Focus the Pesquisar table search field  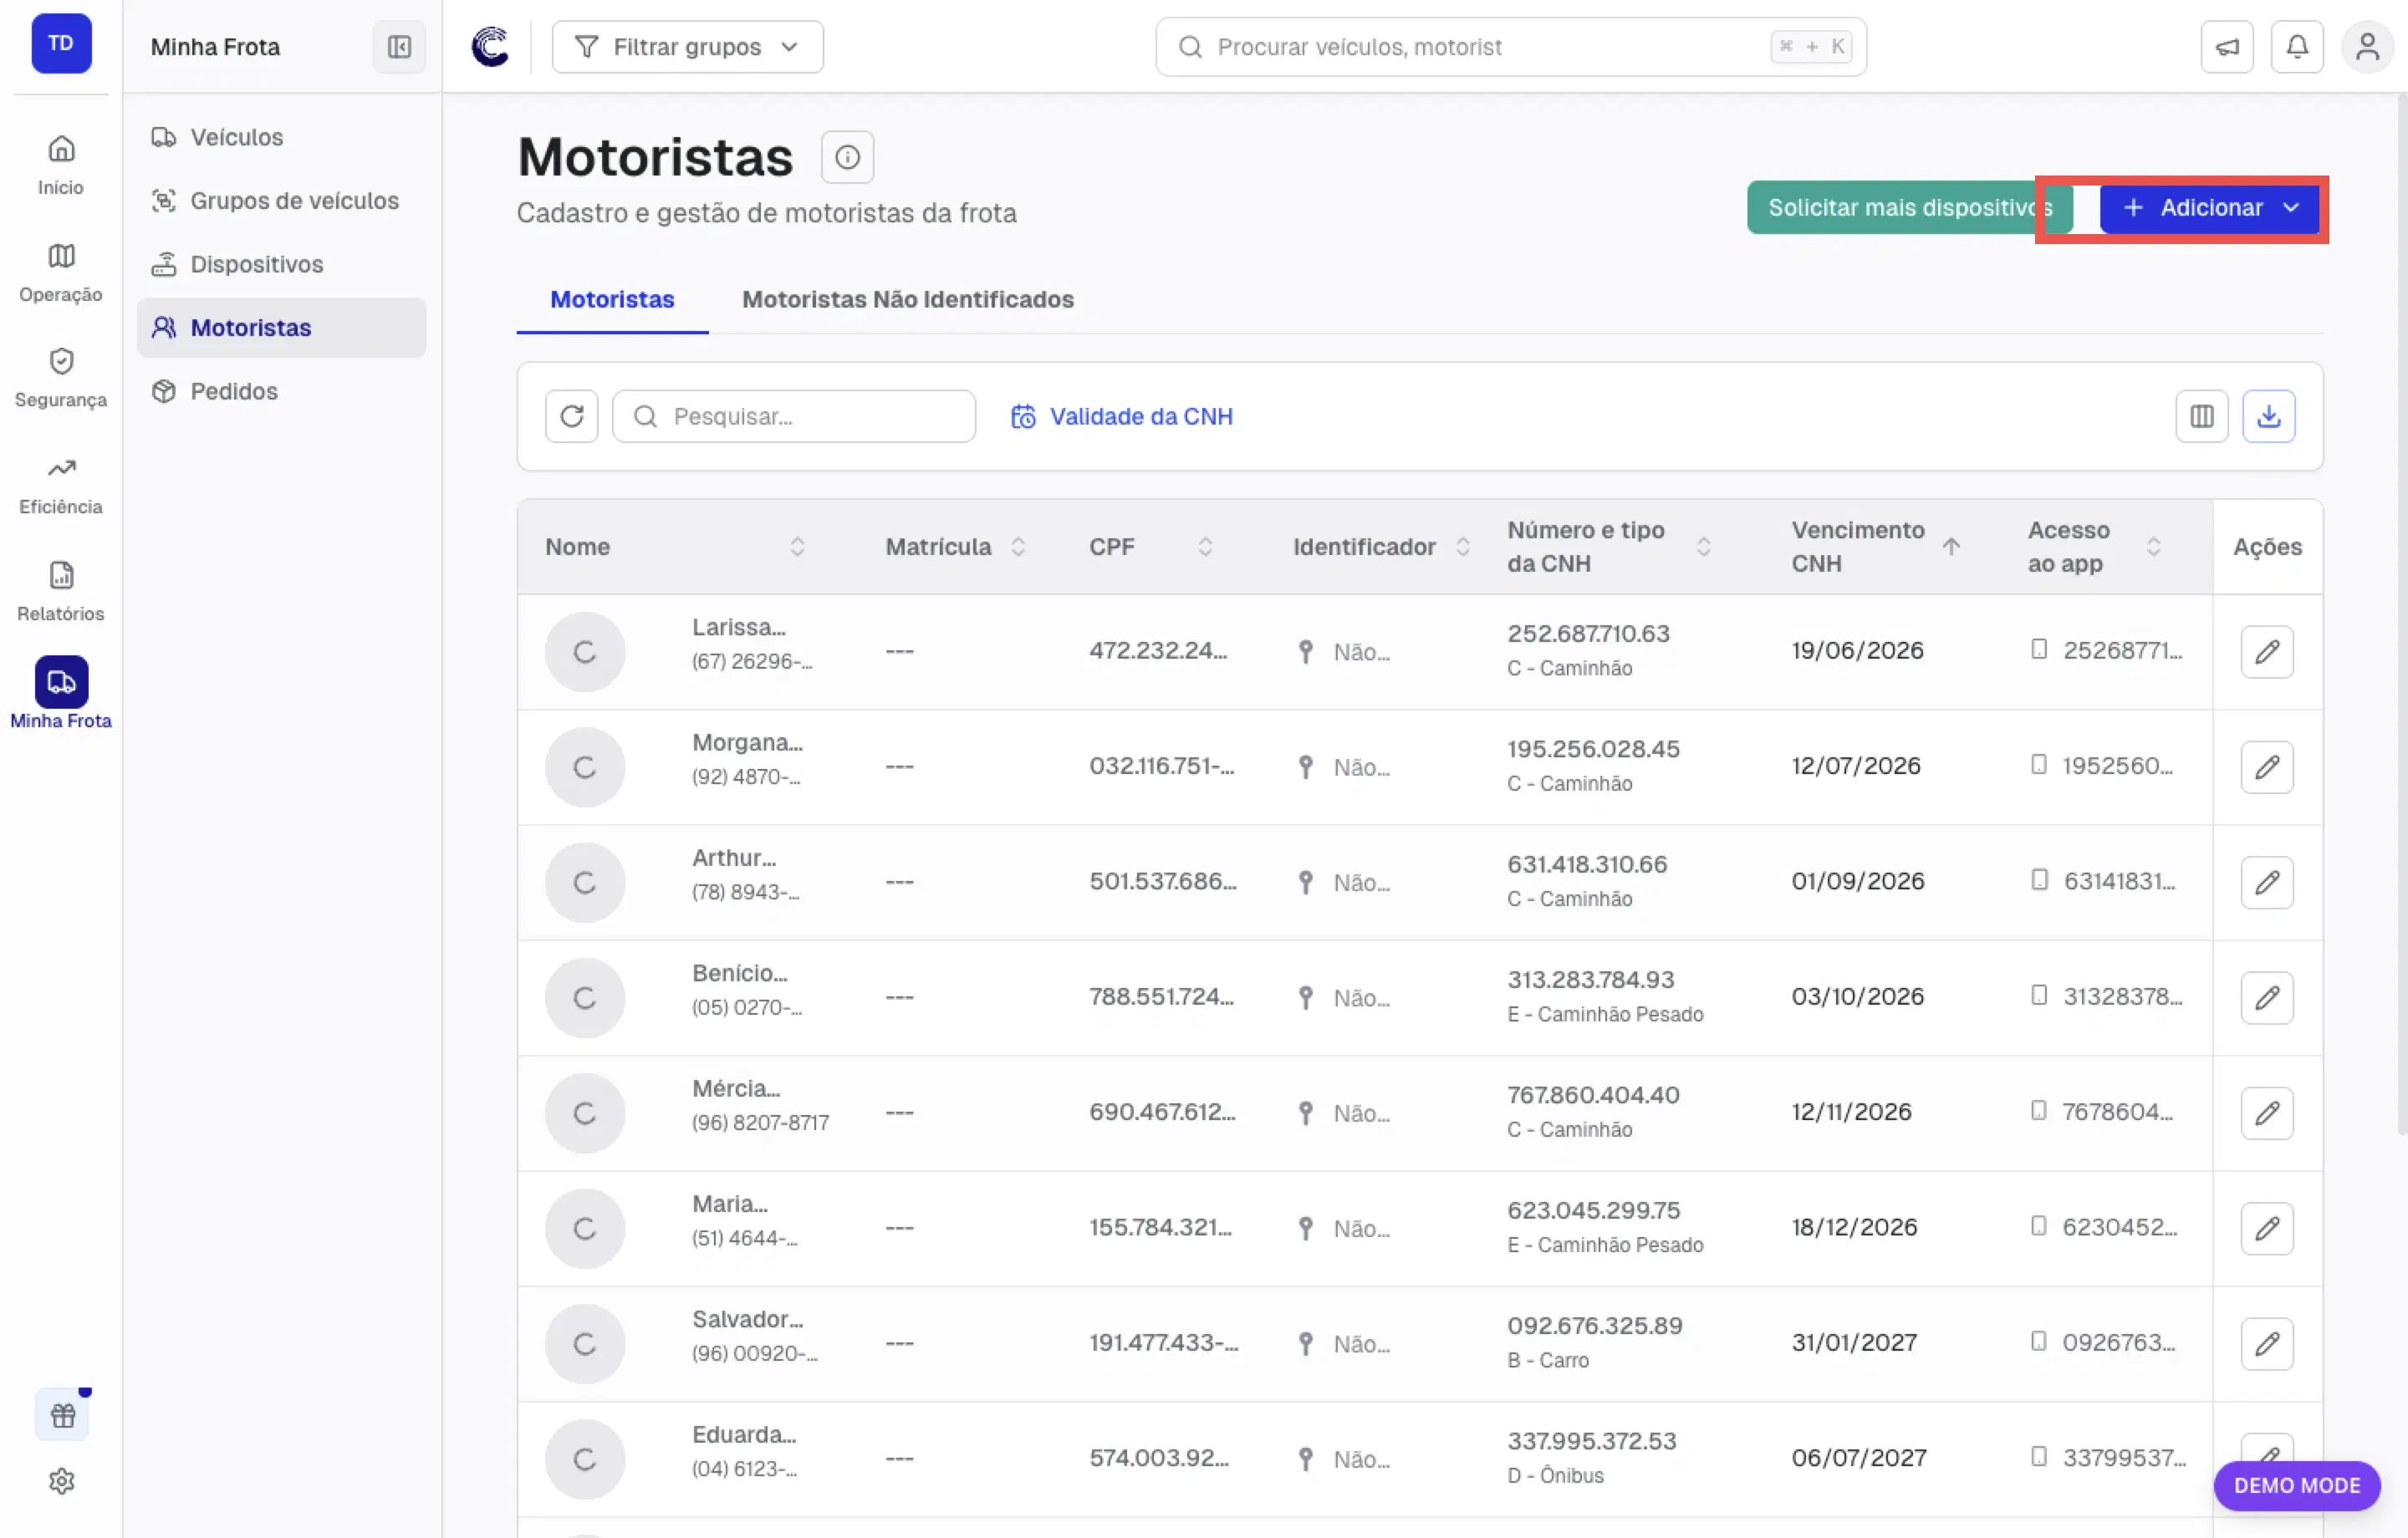793,416
